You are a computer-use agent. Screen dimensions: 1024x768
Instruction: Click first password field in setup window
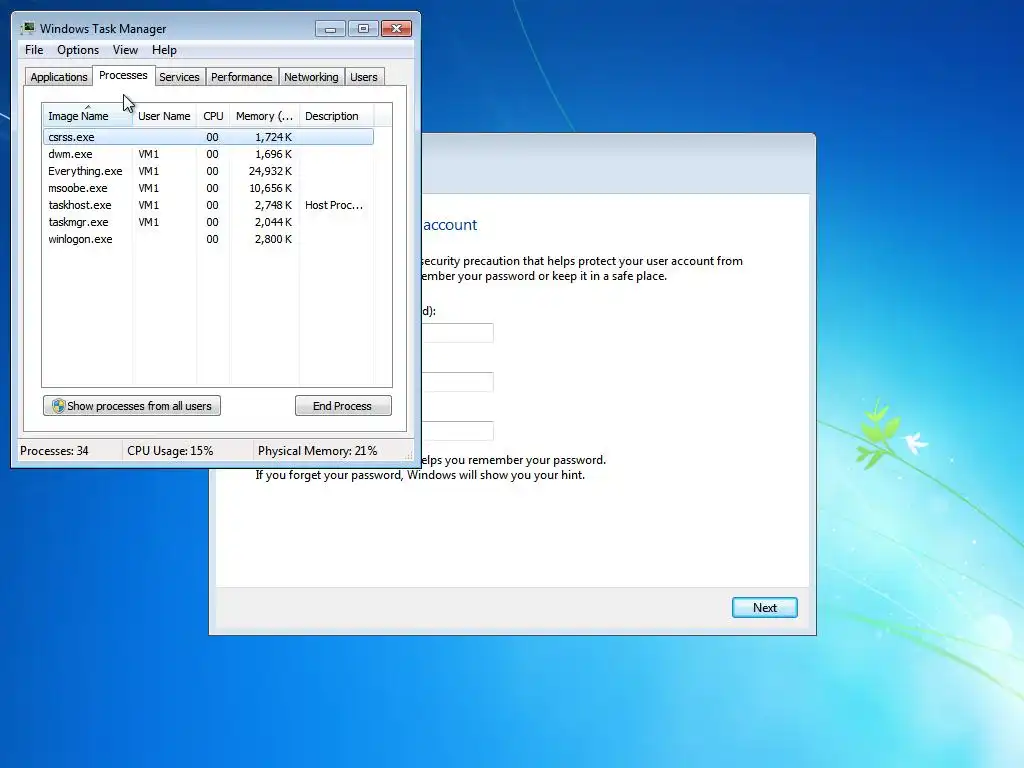pos(457,333)
